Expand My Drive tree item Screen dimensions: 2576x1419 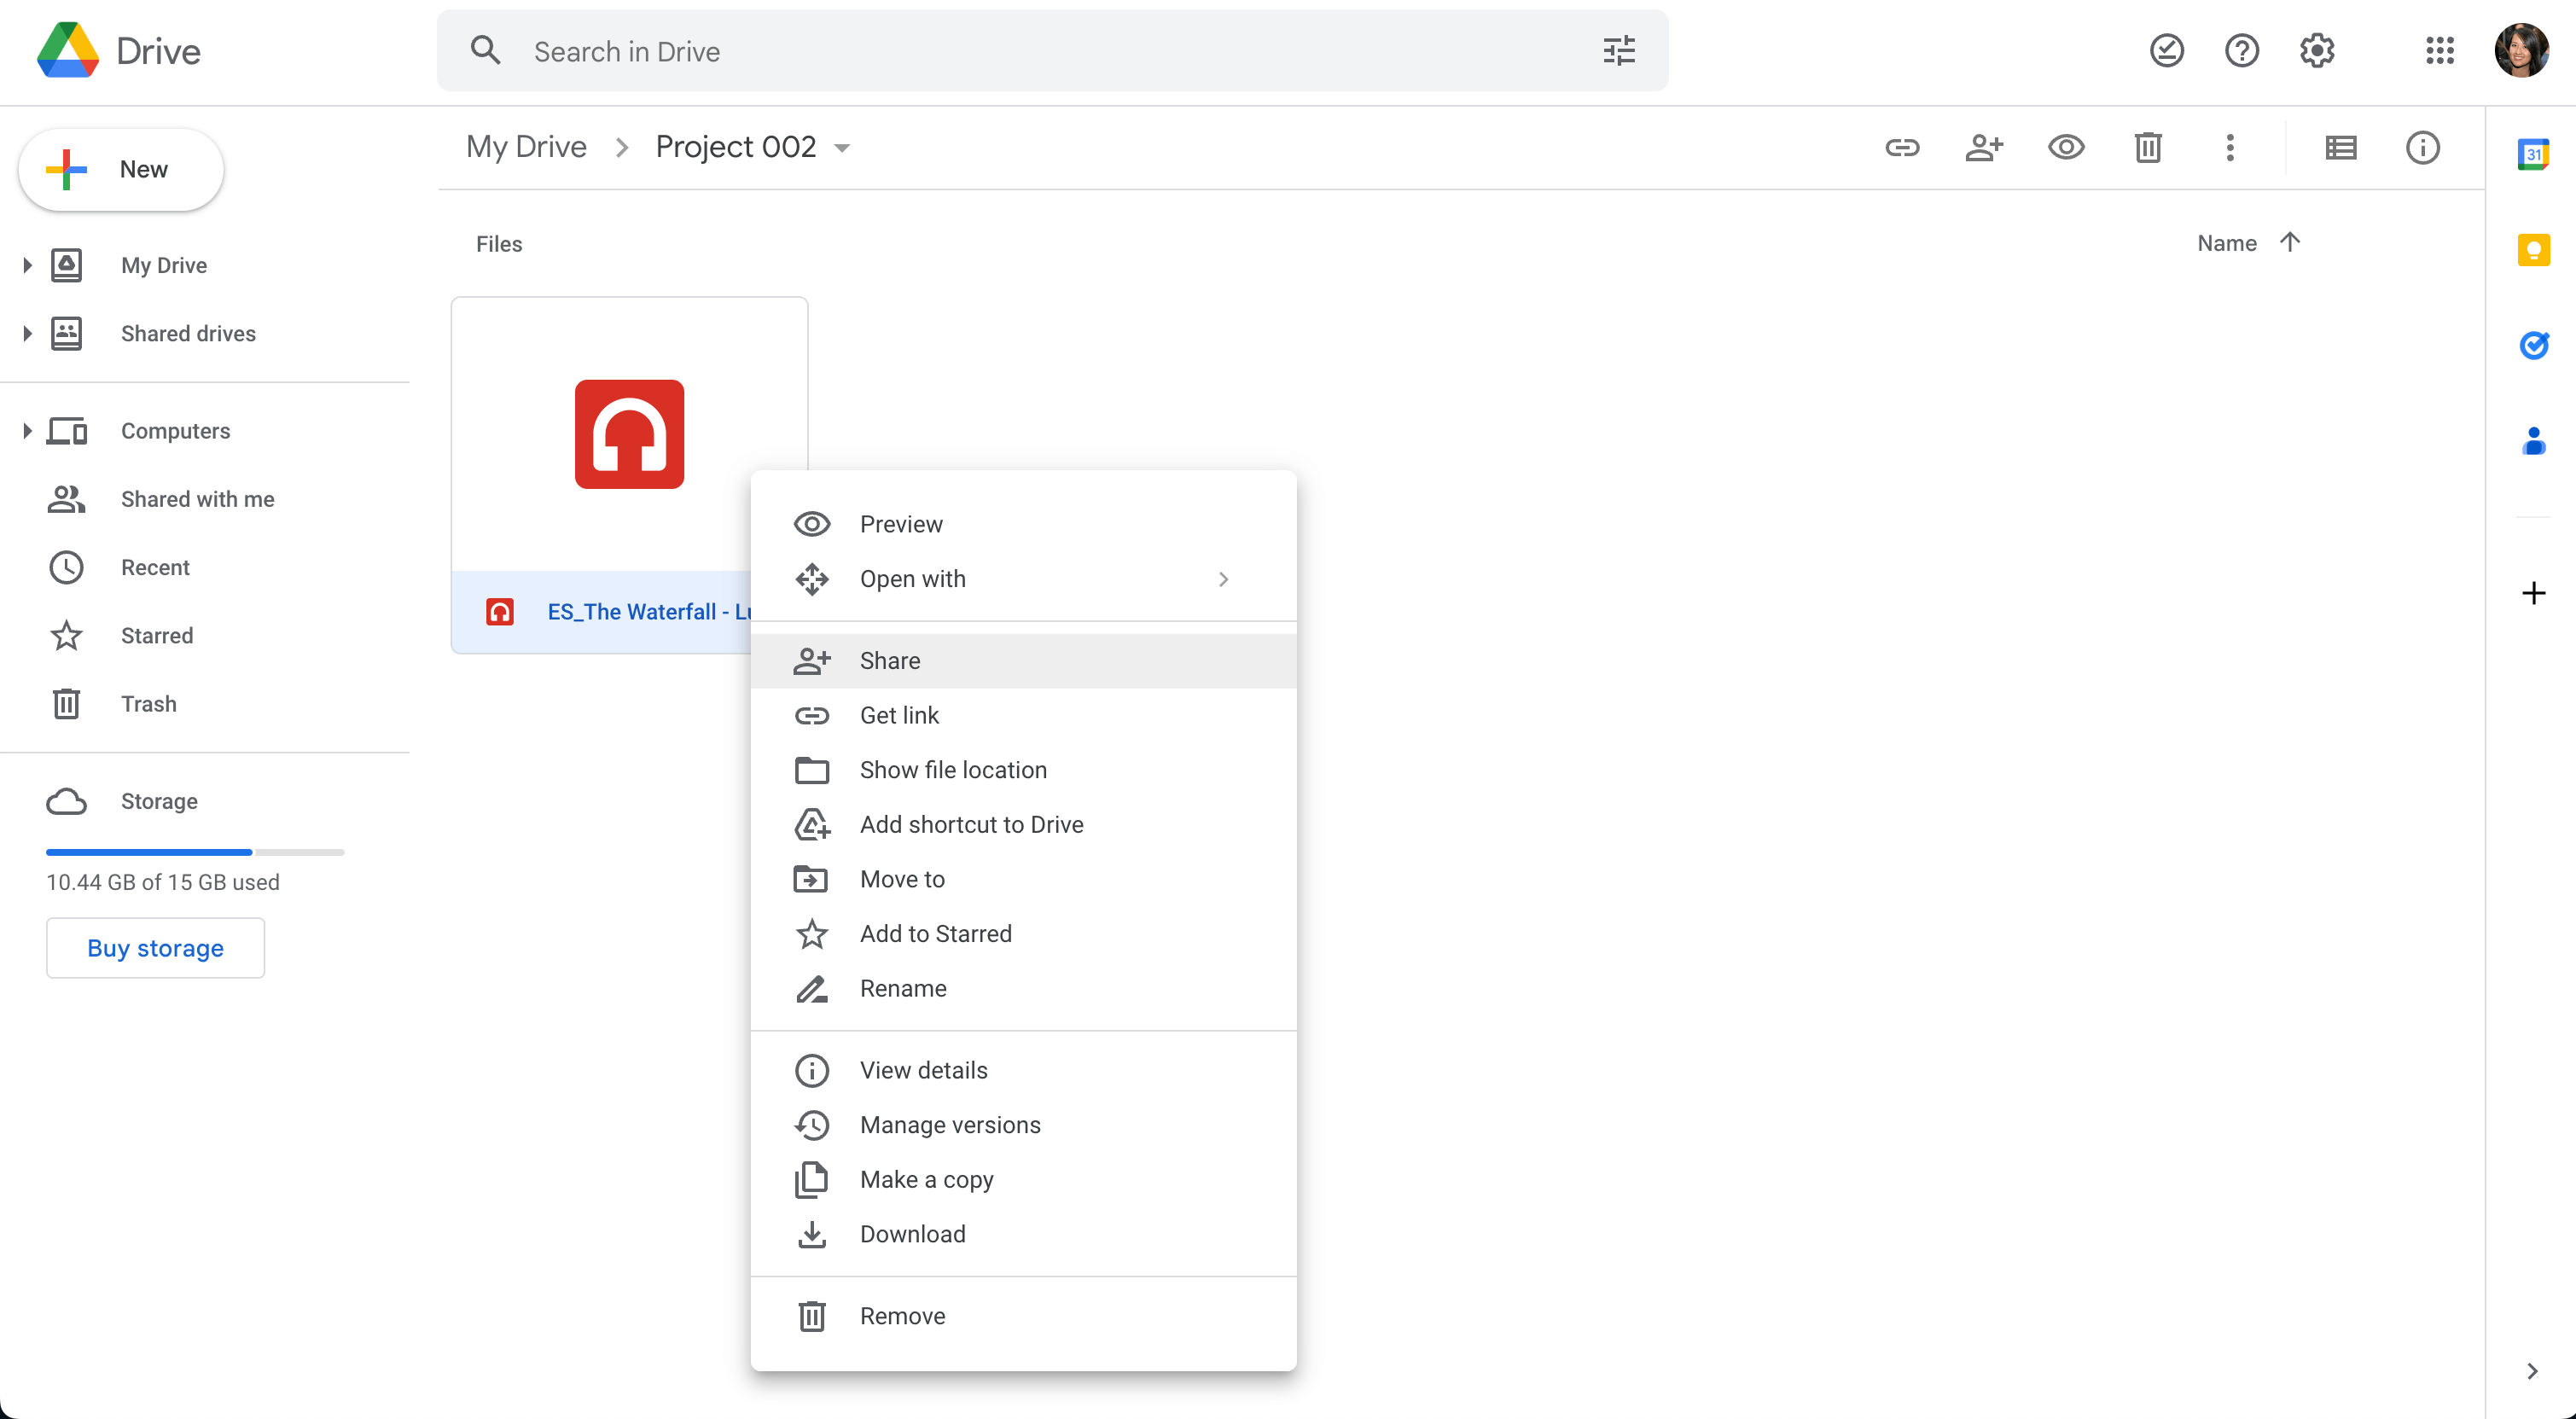(26, 265)
